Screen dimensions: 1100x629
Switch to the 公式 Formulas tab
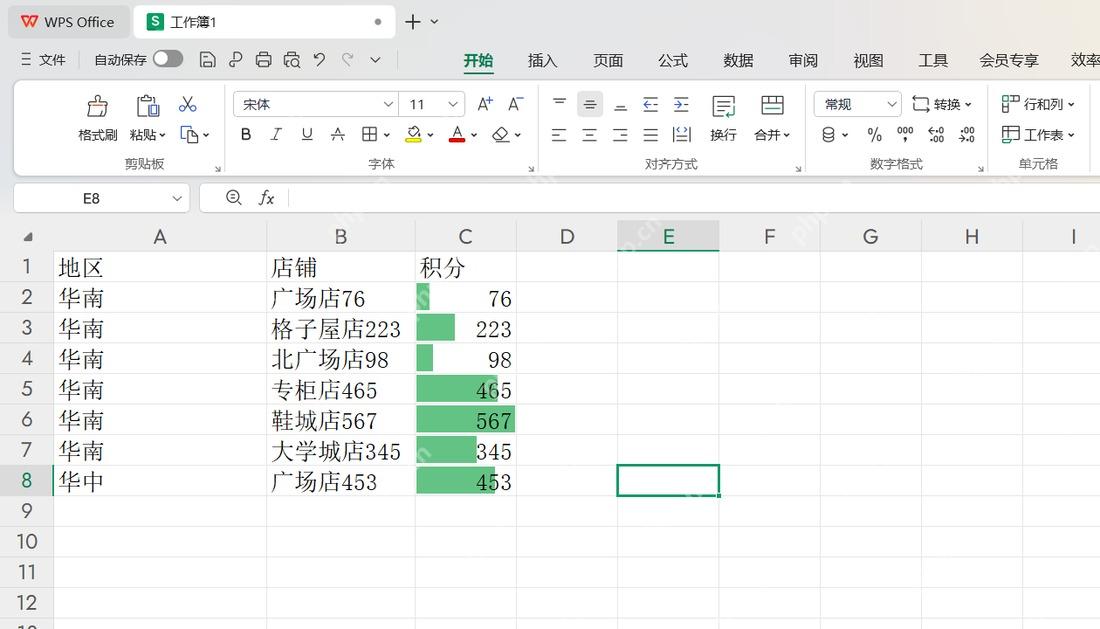pyautogui.click(x=673, y=60)
